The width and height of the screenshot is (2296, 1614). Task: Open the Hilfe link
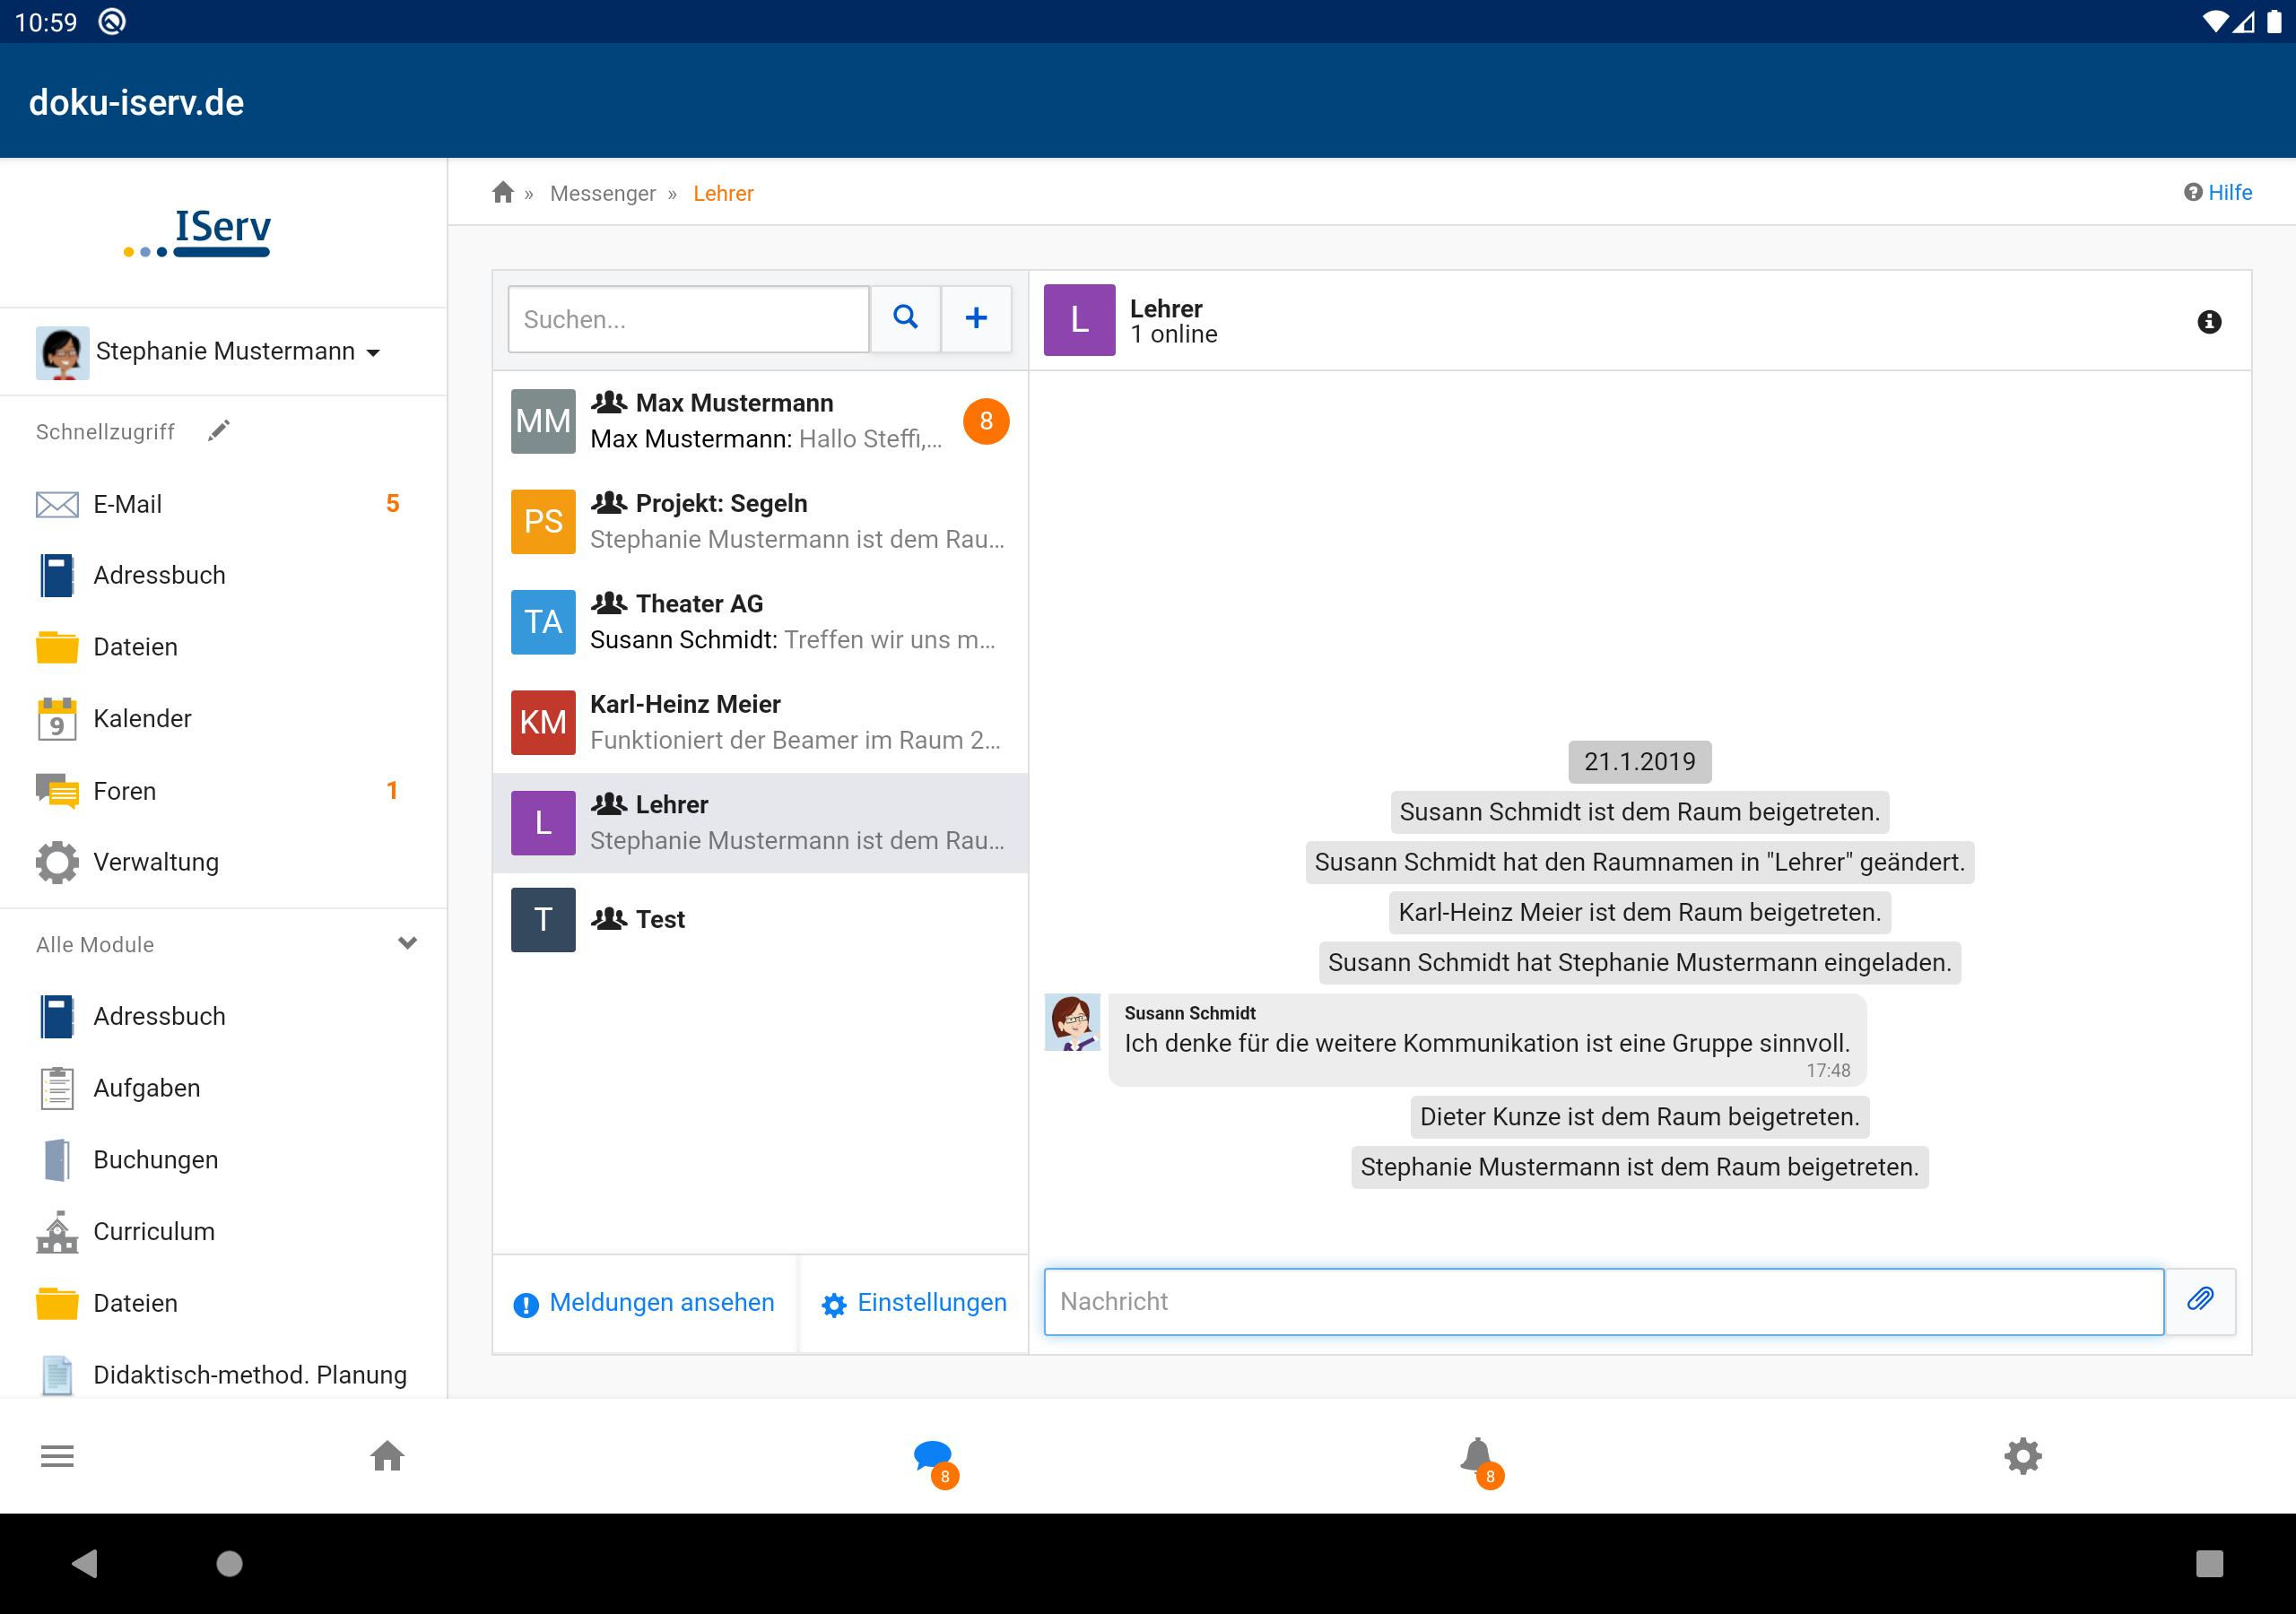2217,192
